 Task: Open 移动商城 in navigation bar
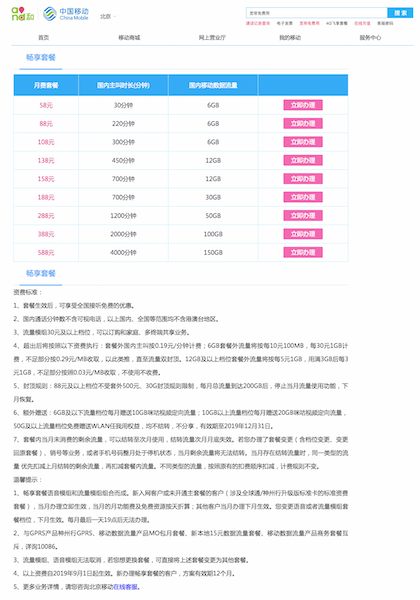[x=129, y=38]
